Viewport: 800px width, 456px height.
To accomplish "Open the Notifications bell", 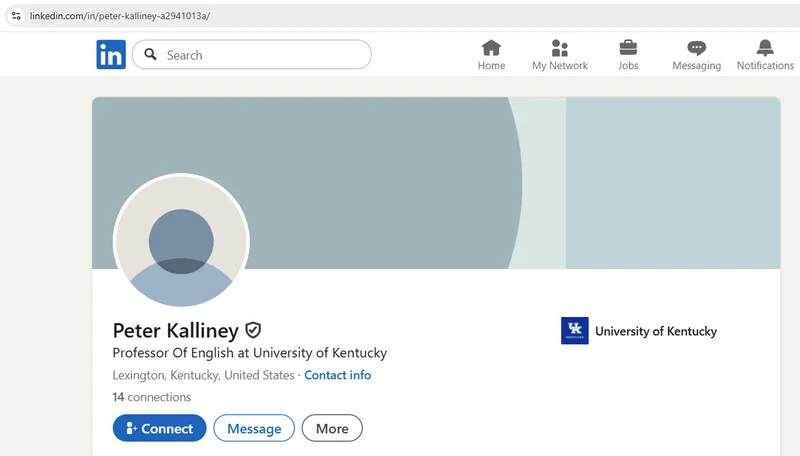I will 765,55.
